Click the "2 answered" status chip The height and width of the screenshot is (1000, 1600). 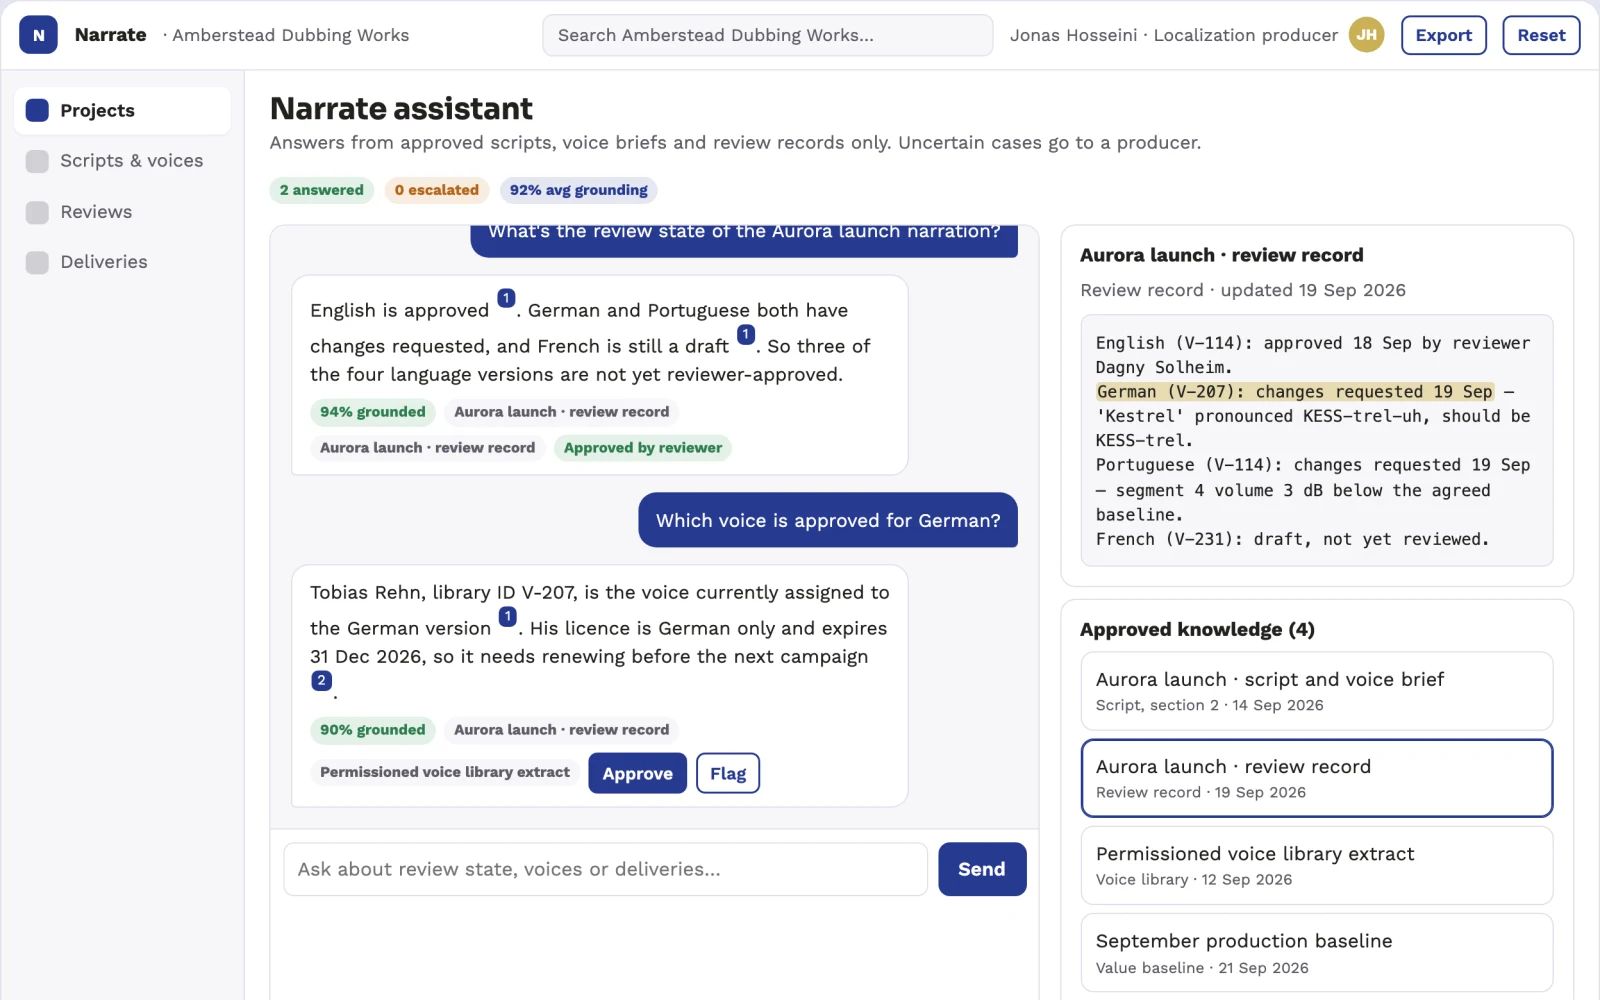tap(322, 190)
